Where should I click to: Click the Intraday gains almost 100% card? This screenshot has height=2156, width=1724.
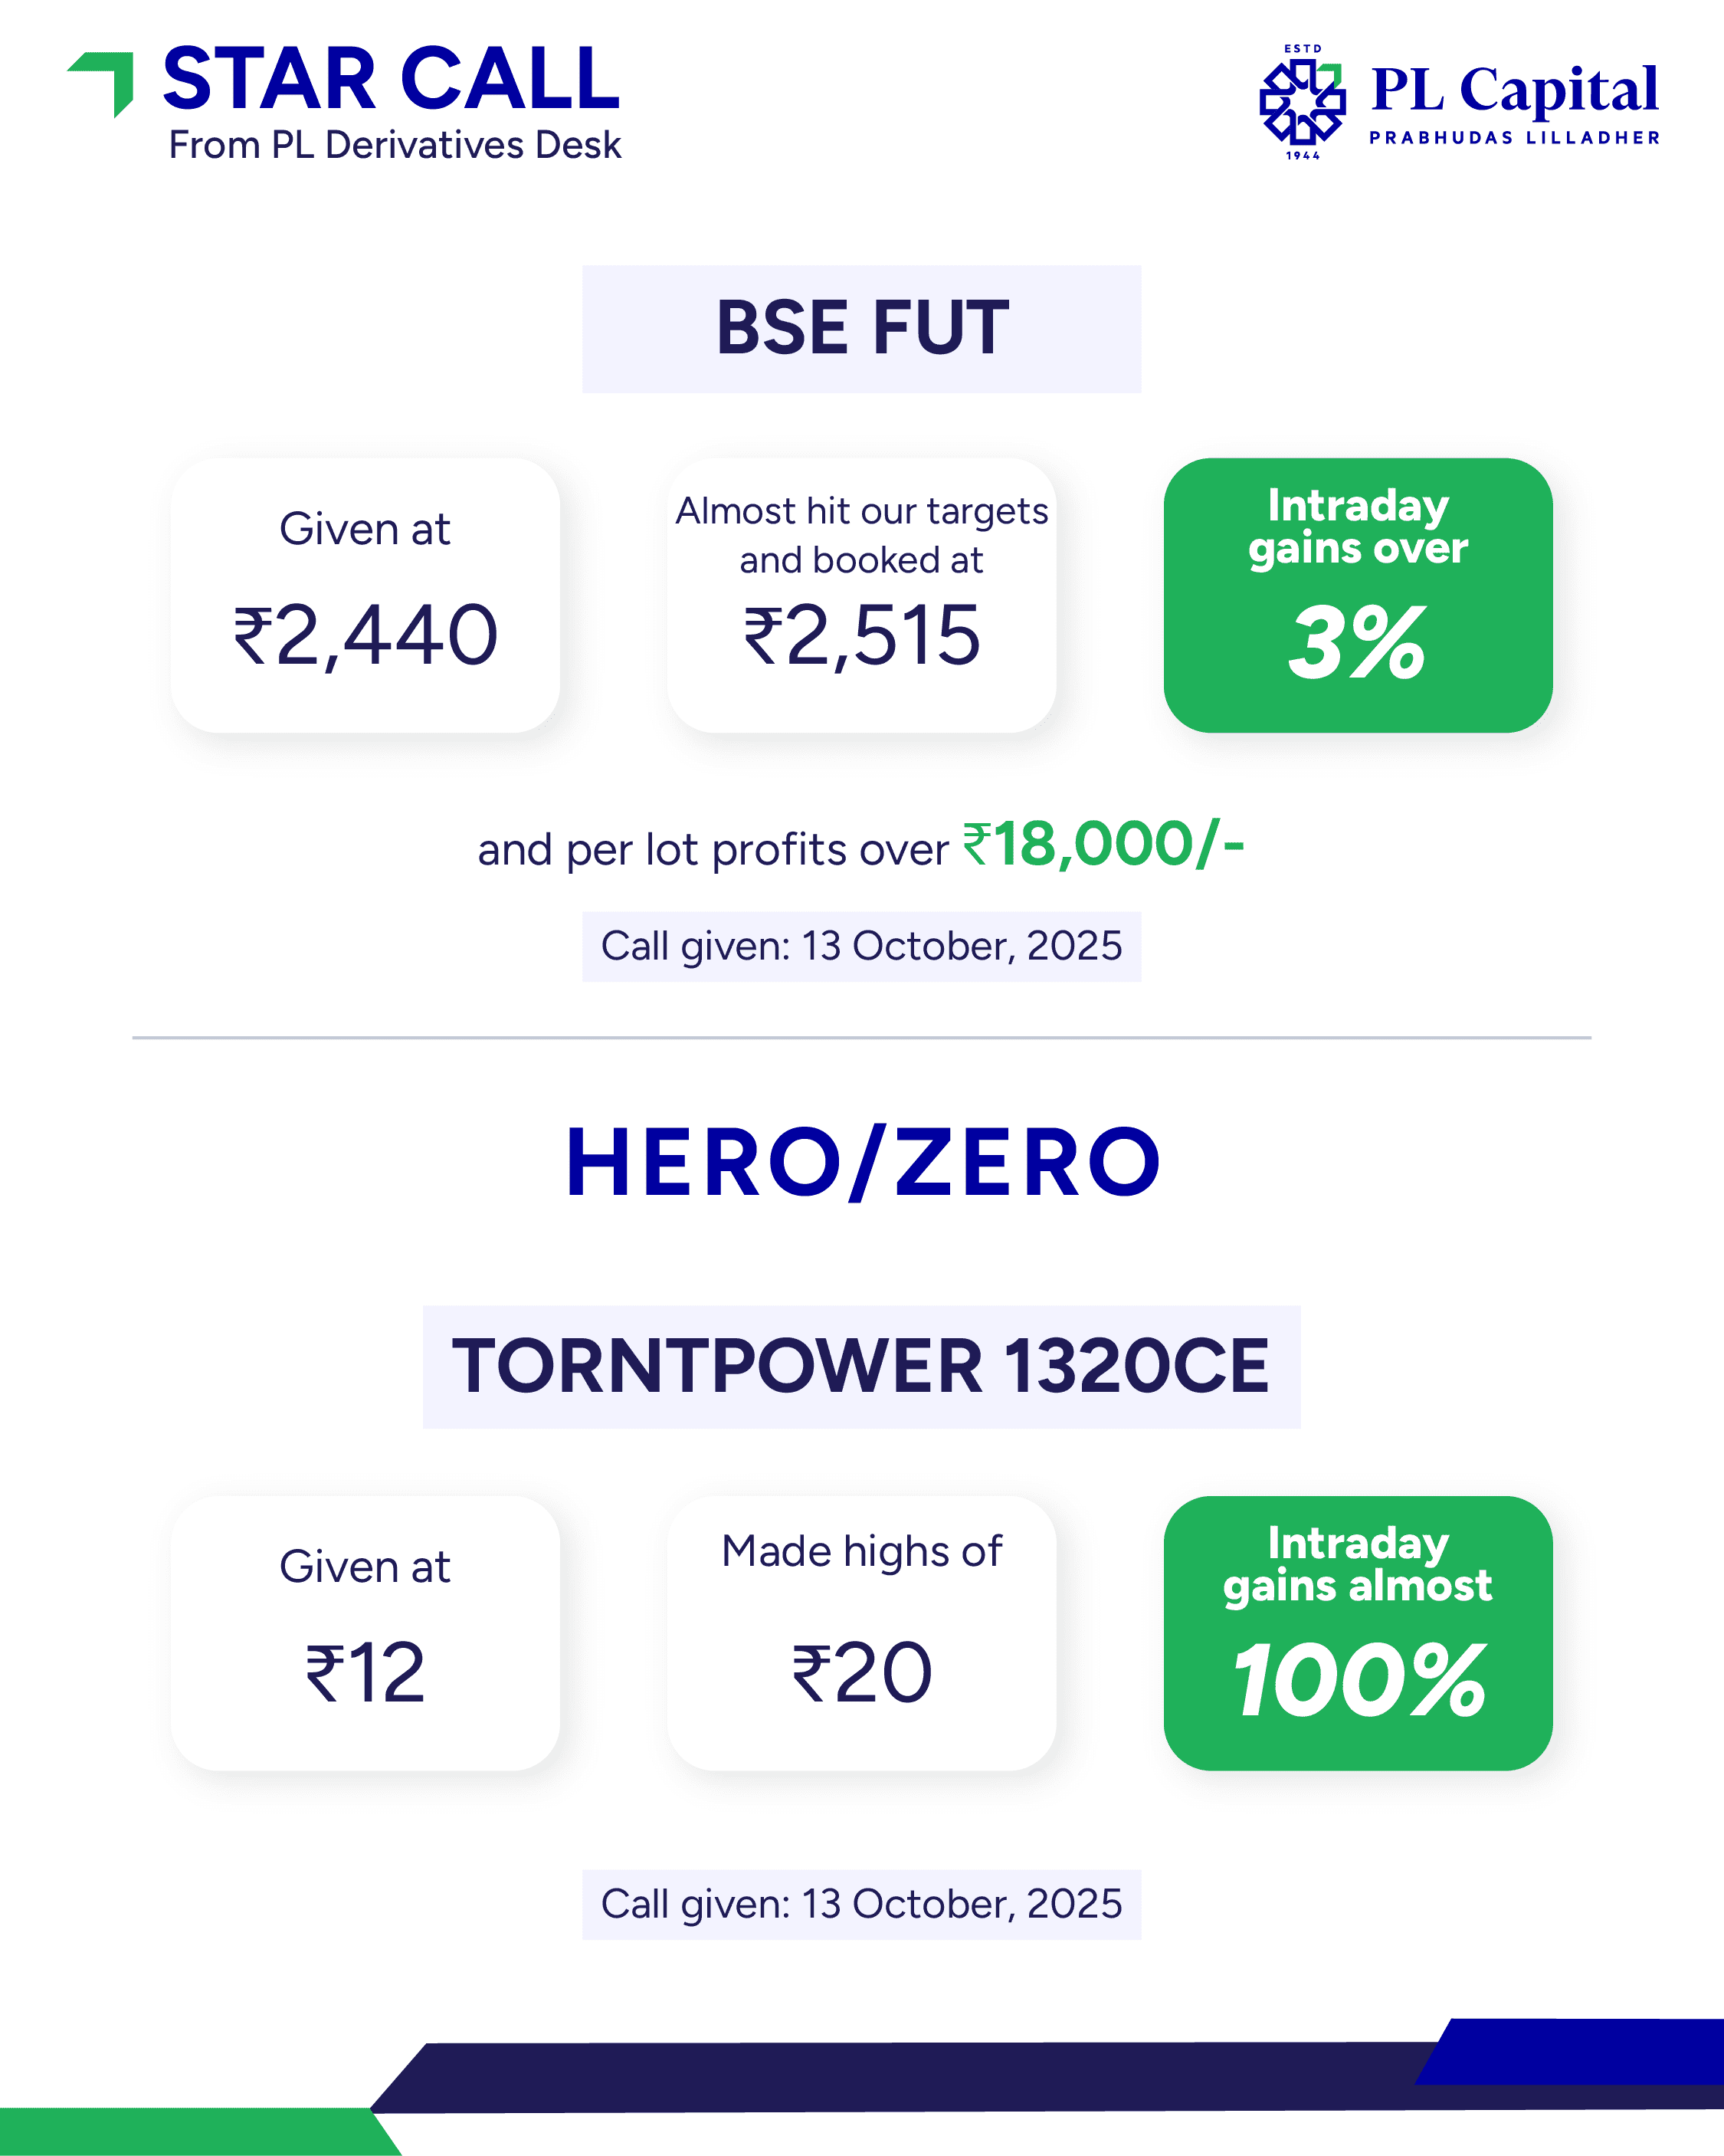[x=1357, y=1633]
